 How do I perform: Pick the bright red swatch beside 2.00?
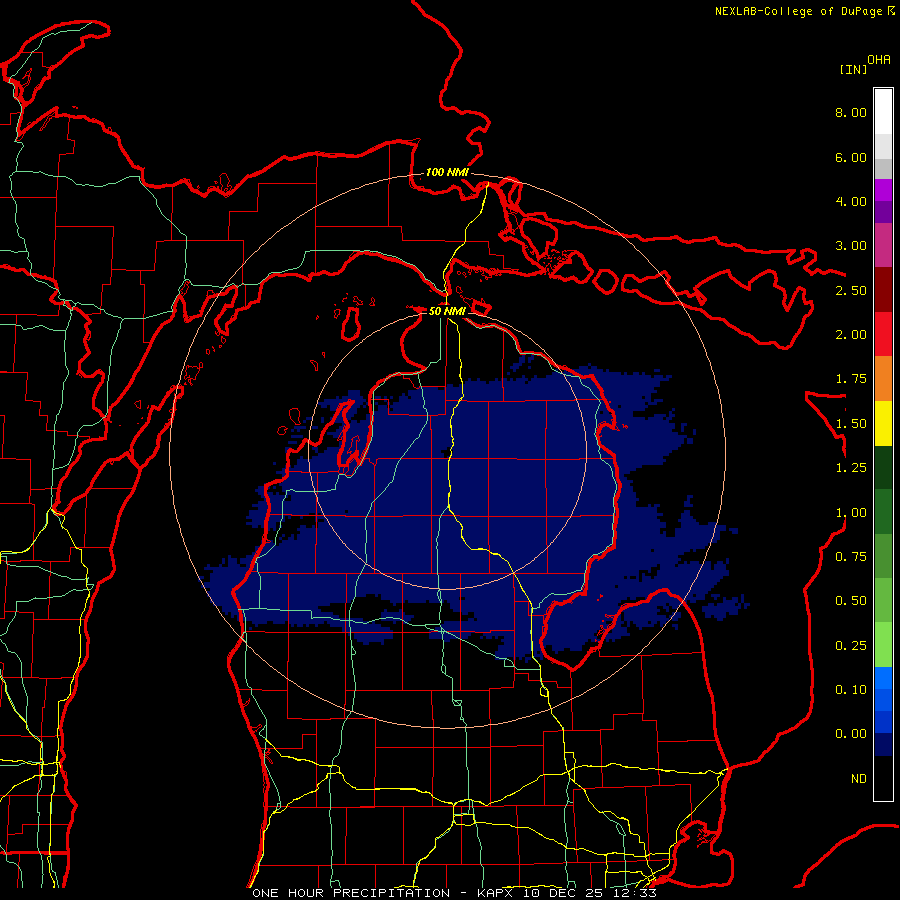[883, 335]
